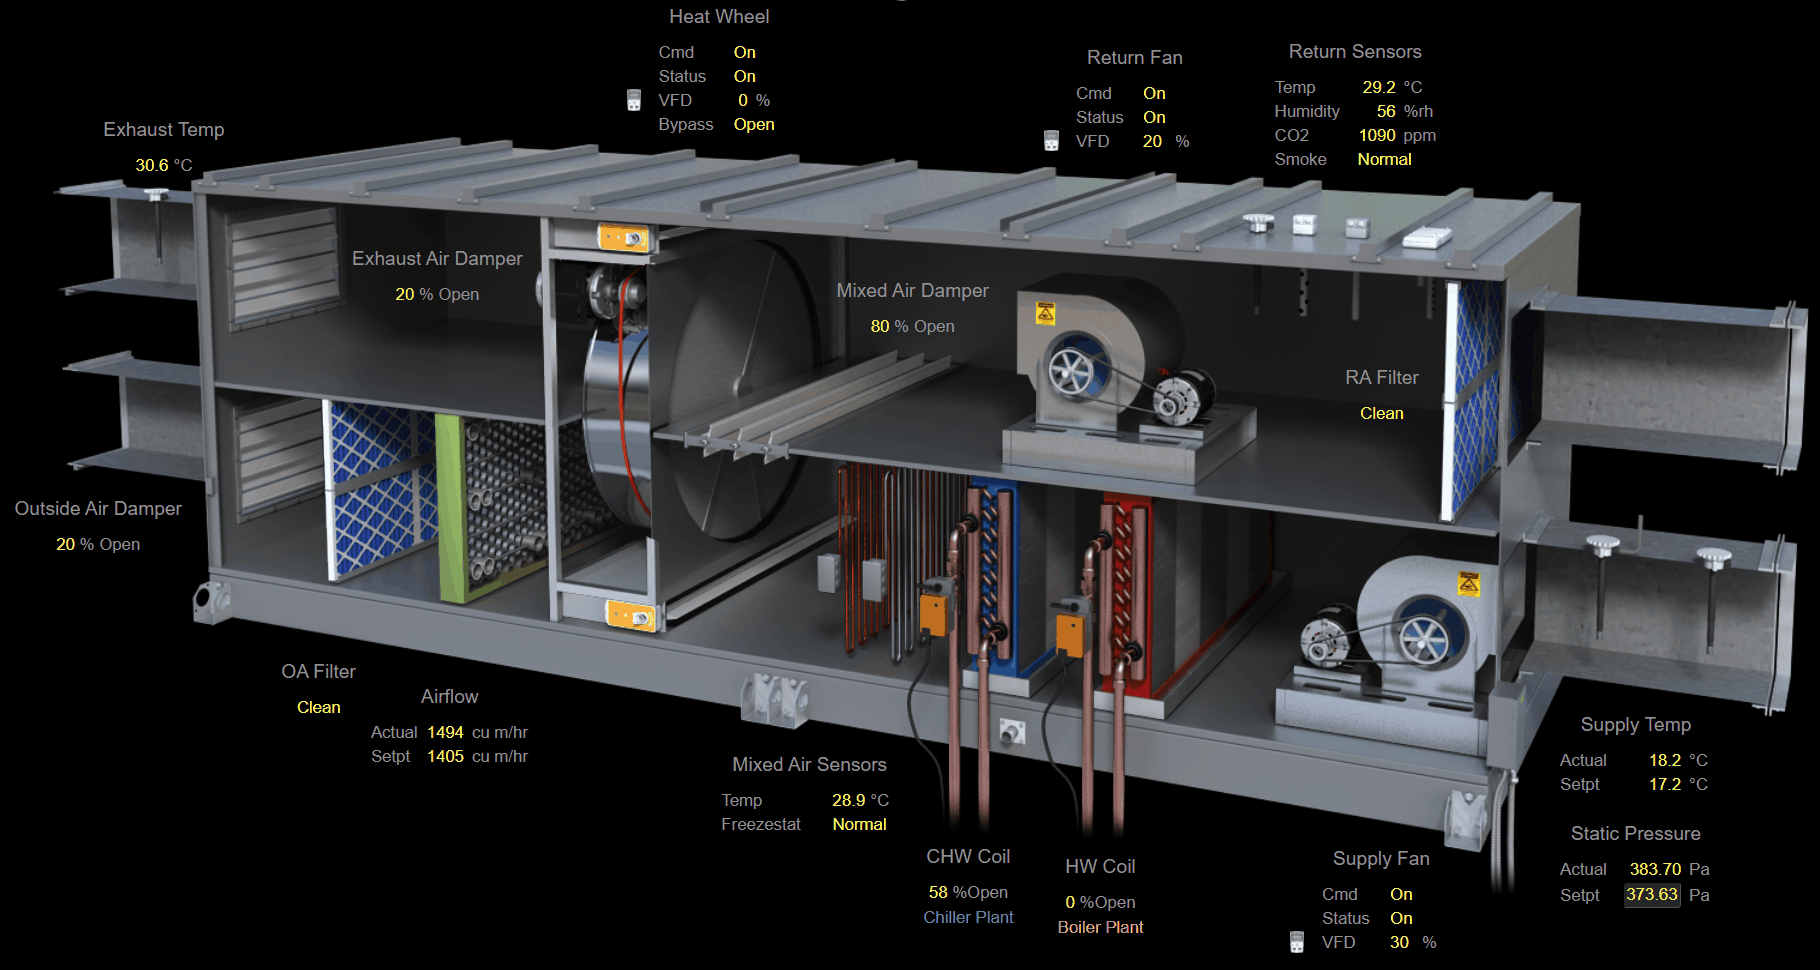
Task: Toggle the Heat Wheel Cmd On value
Action: pyautogui.click(x=744, y=52)
